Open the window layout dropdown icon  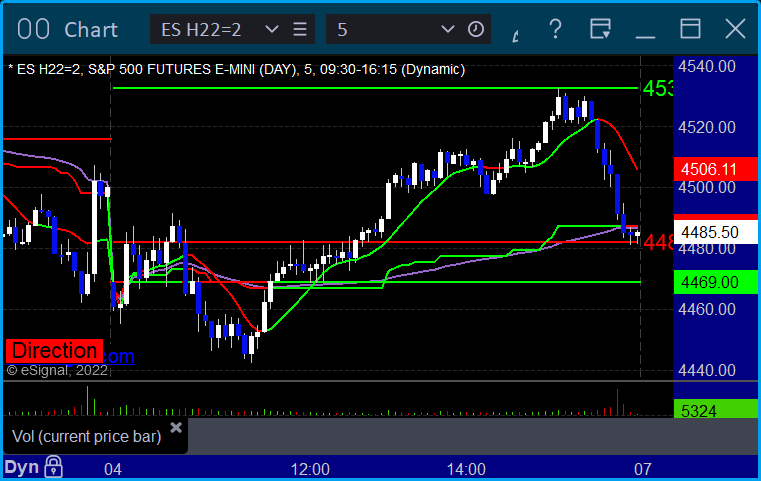600,29
